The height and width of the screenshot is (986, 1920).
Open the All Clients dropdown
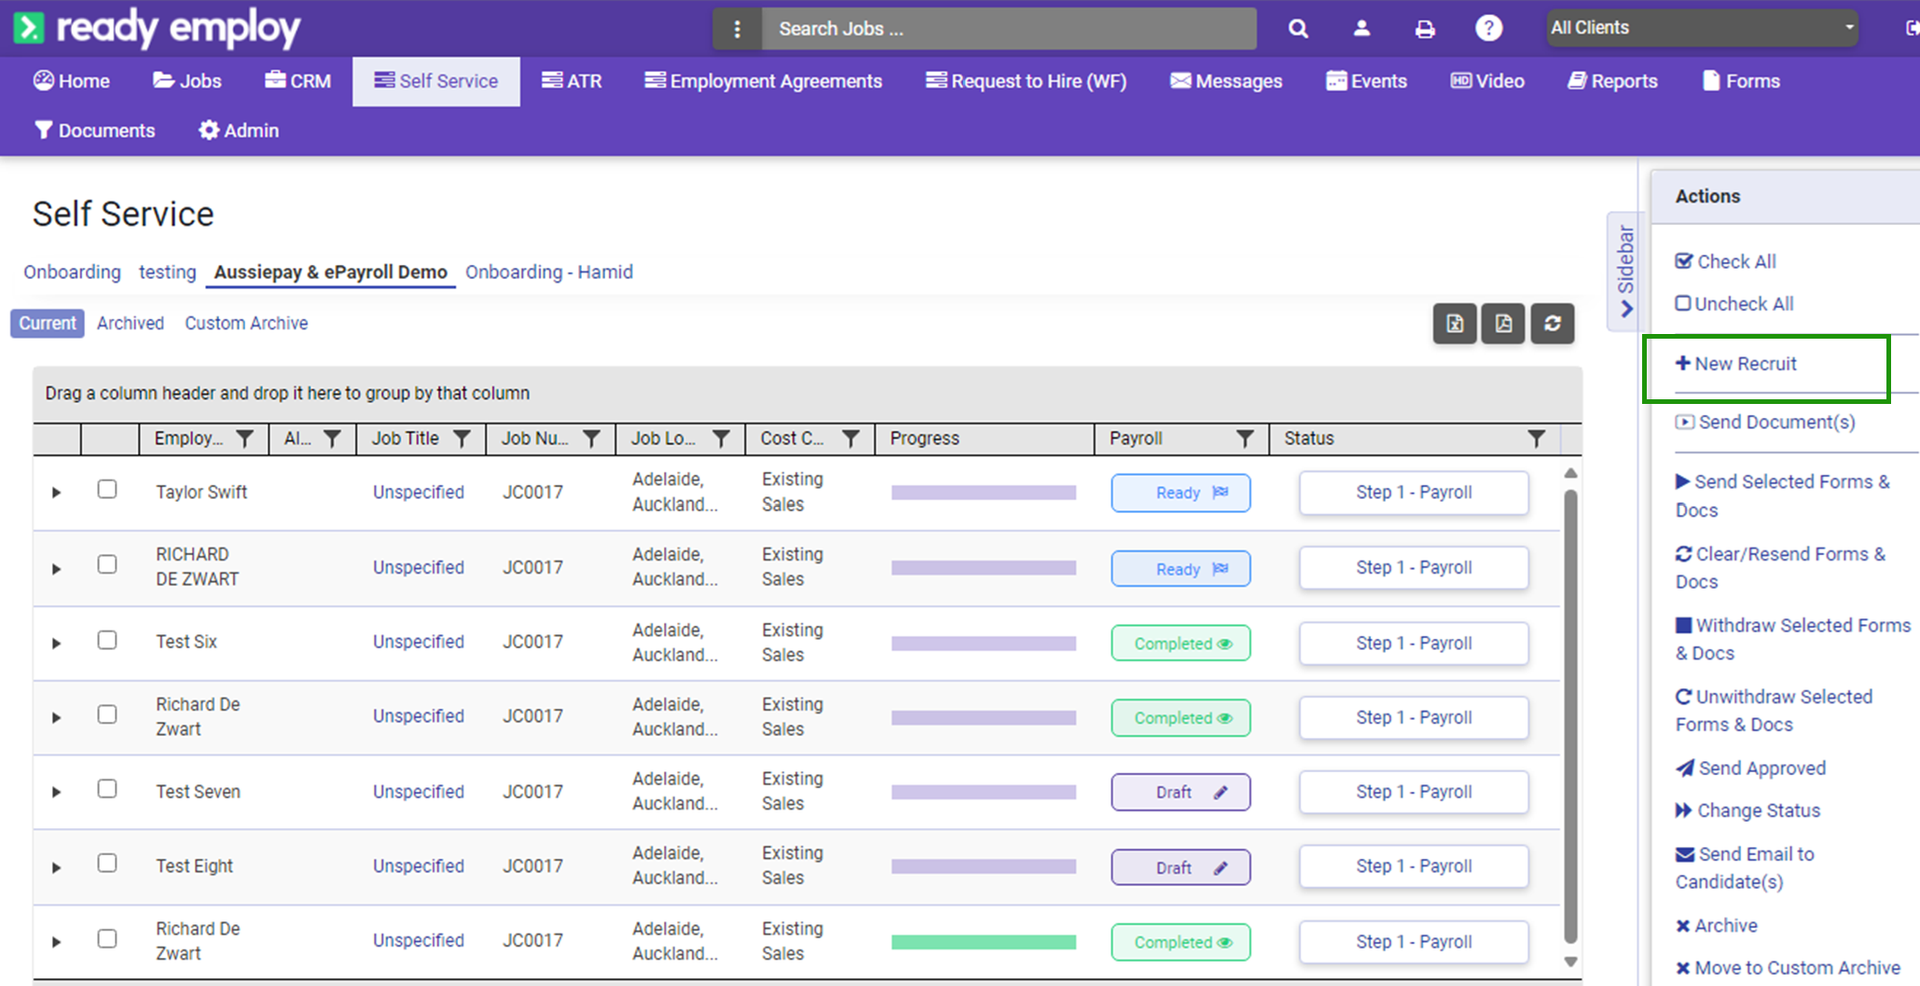click(1701, 28)
